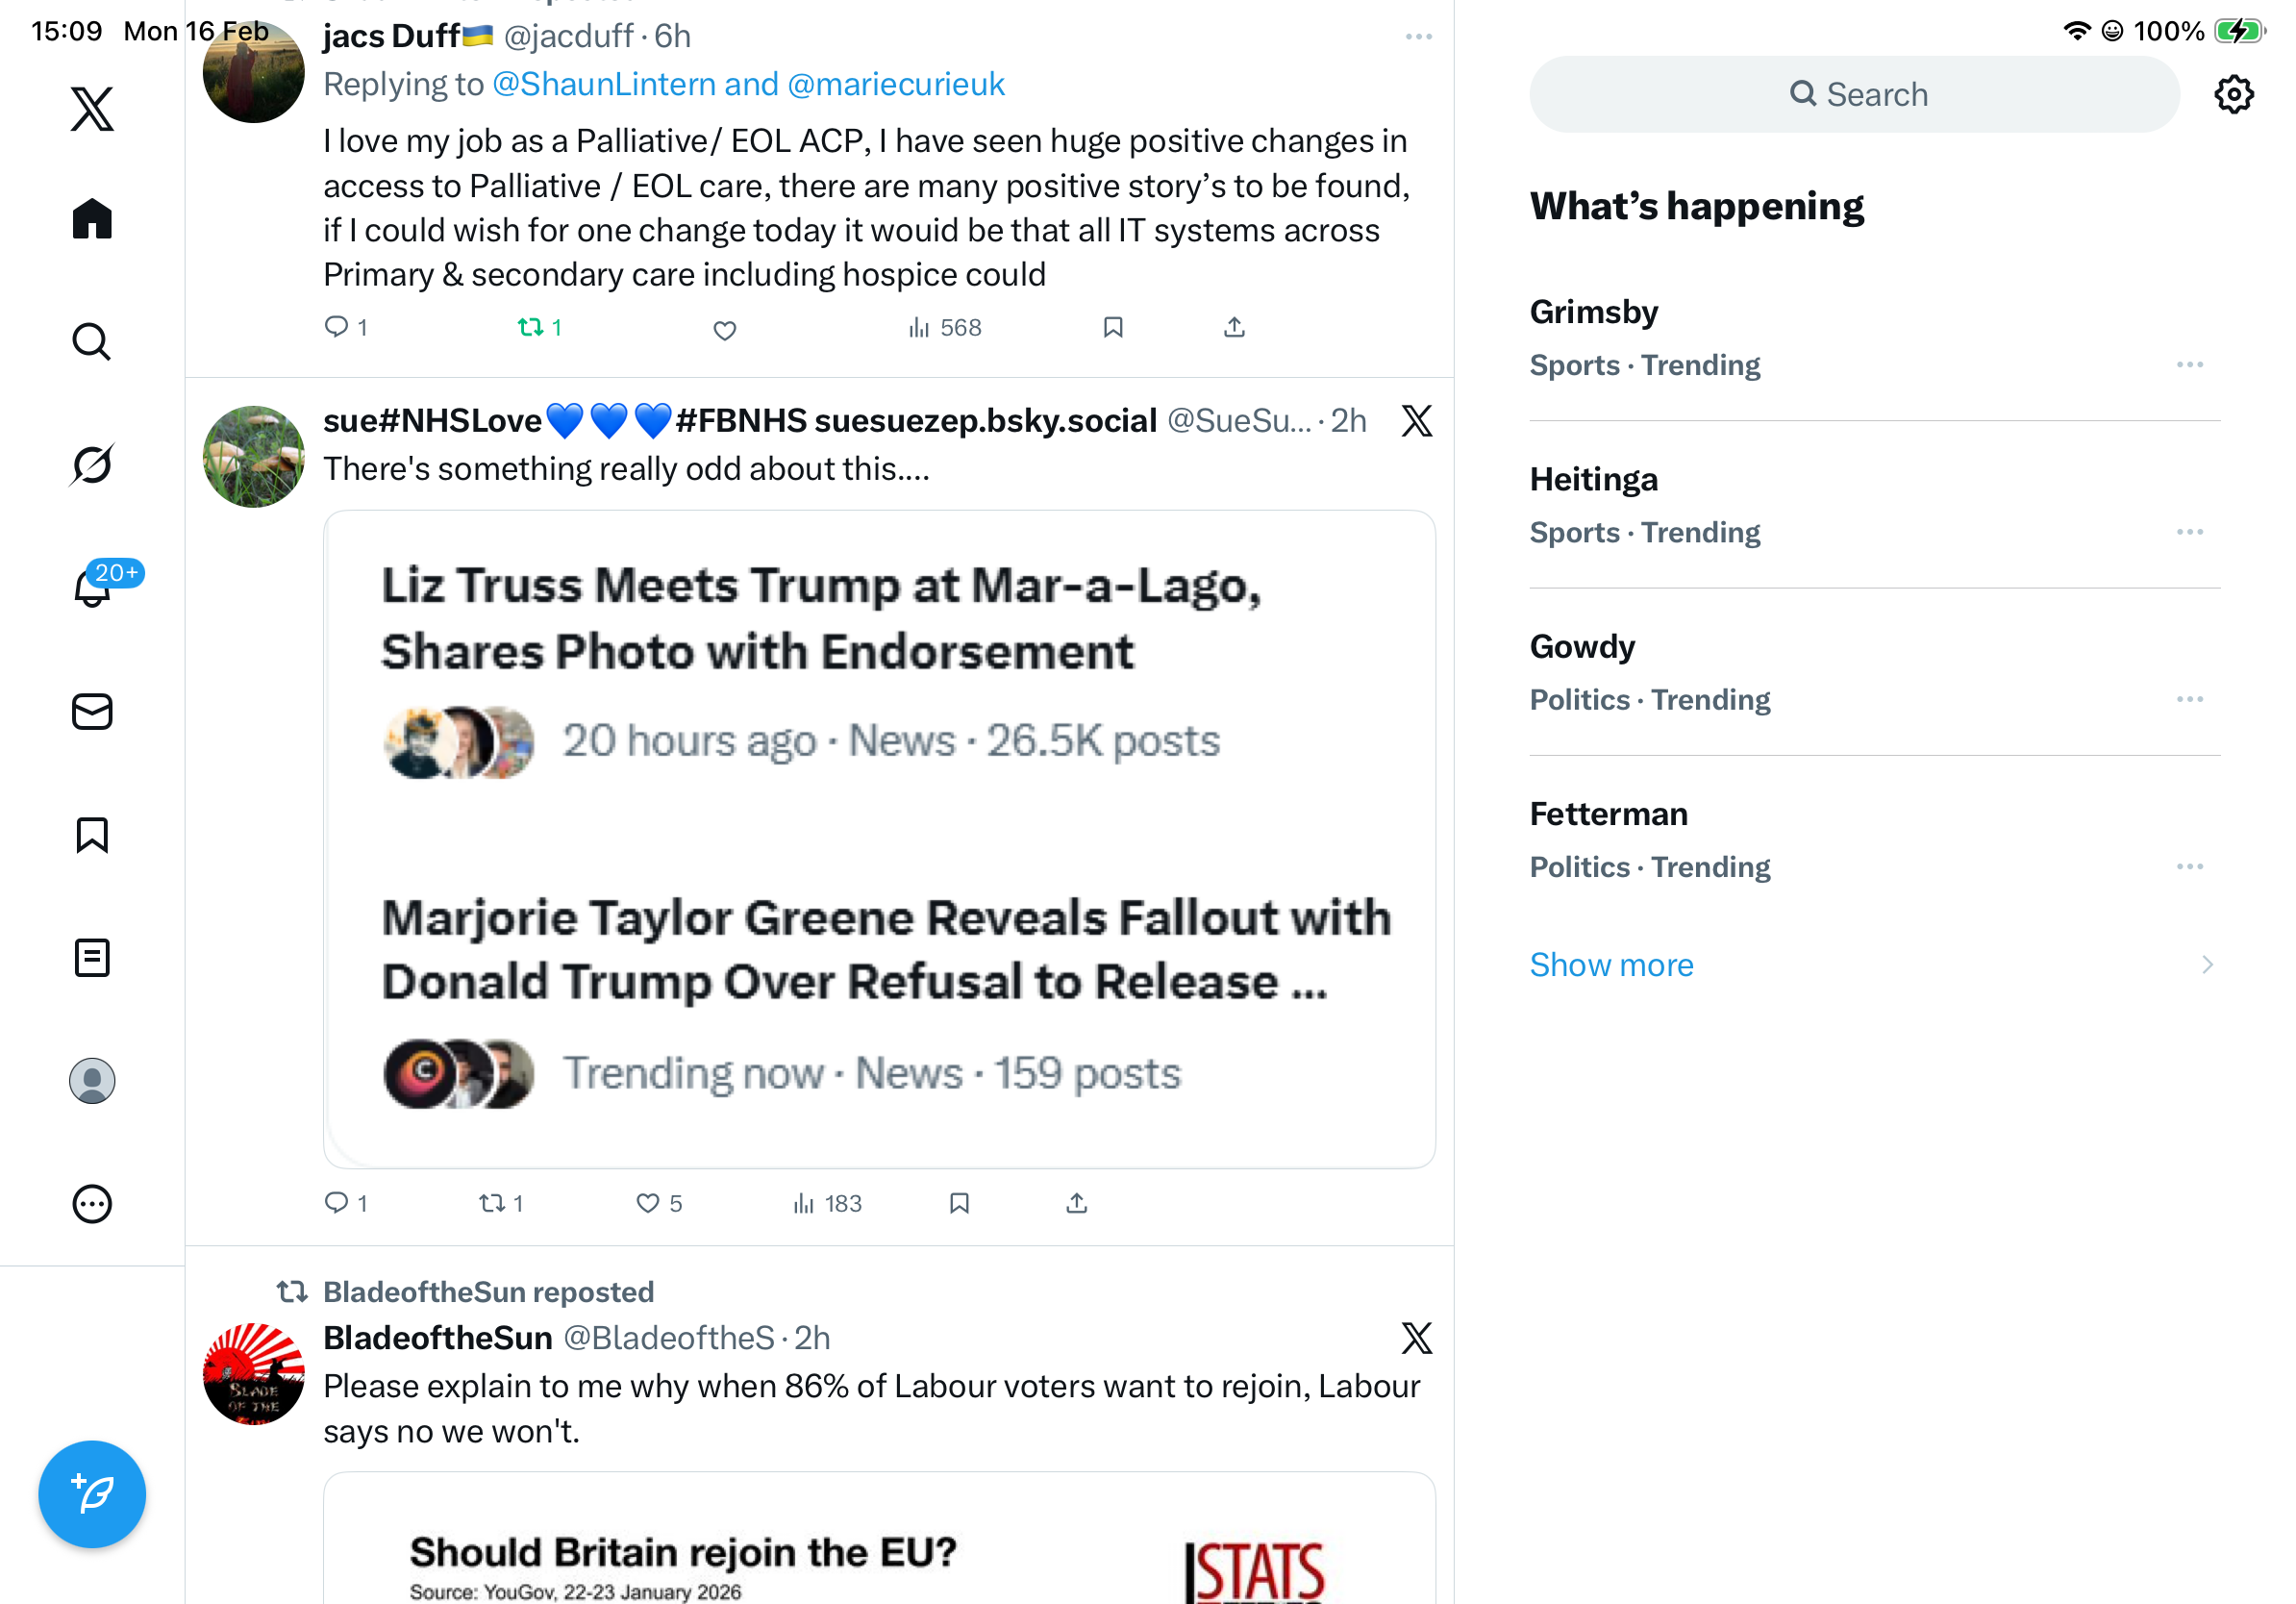Tap the blue compose post button
Viewport: 2296px width, 1604px height.
(92, 1494)
